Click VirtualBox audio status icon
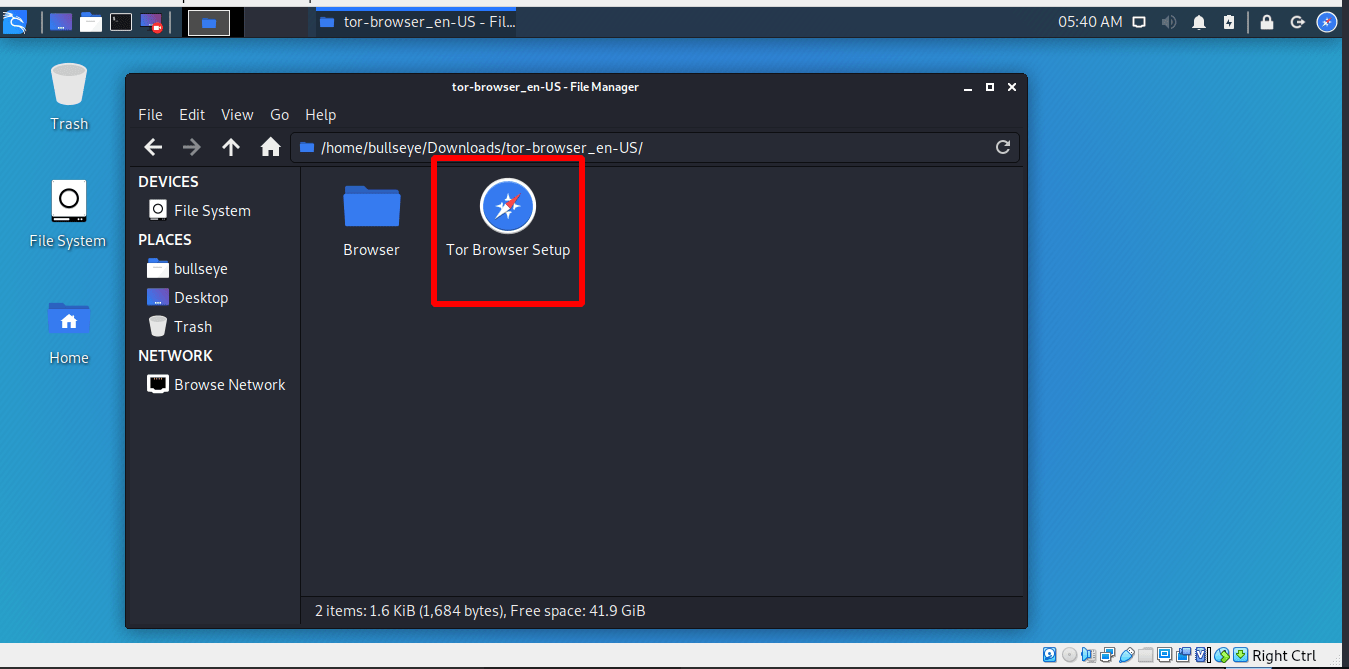 (x=1088, y=655)
